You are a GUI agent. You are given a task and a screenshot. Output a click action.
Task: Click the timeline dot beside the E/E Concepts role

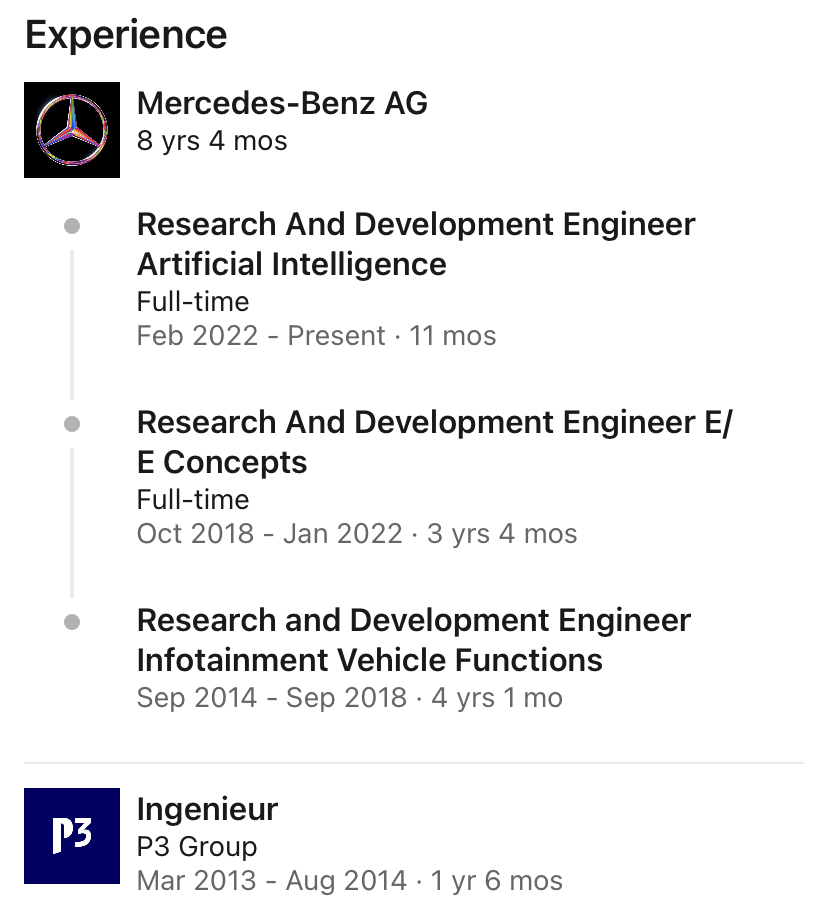(72, 425)
